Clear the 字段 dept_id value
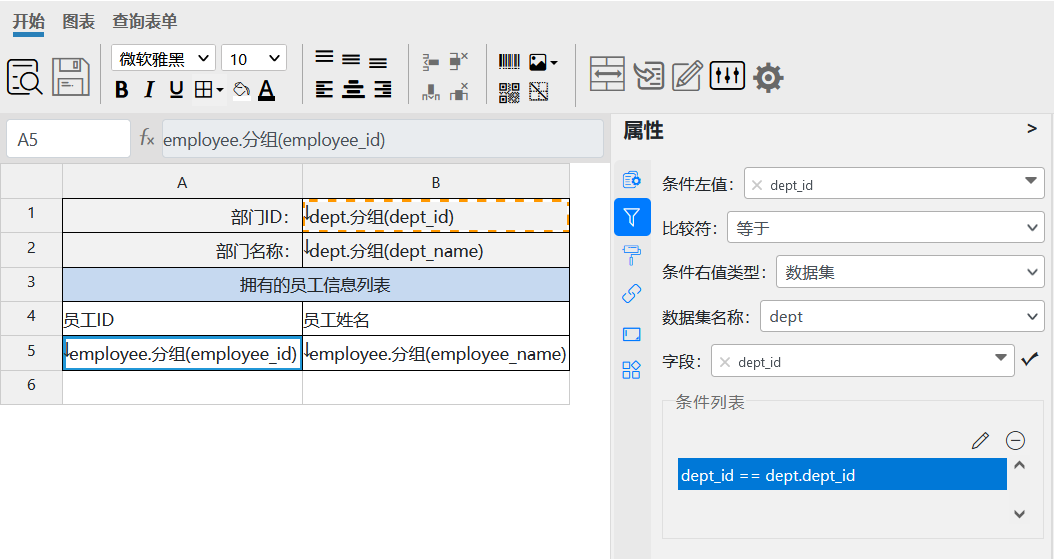 (725, 362)
